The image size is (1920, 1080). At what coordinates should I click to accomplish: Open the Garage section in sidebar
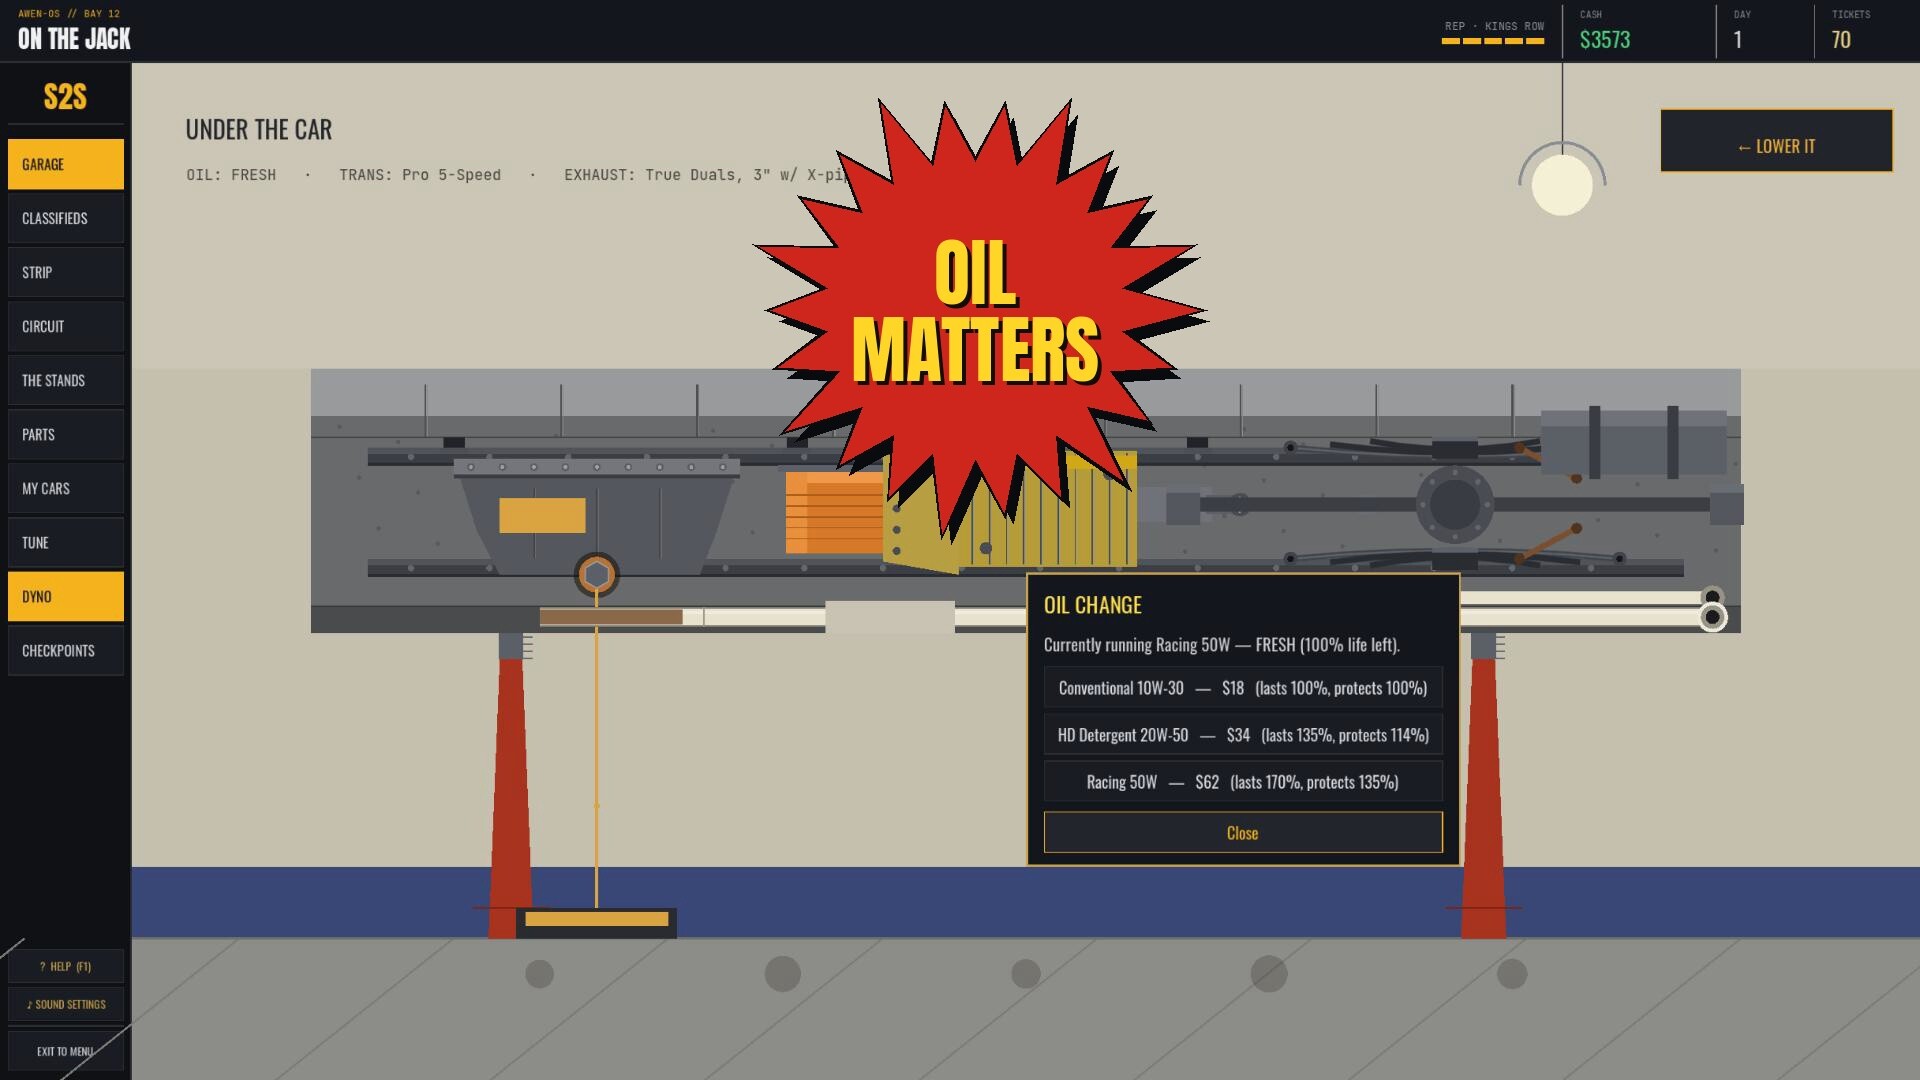pyautogui.click(x=66, y=164)
